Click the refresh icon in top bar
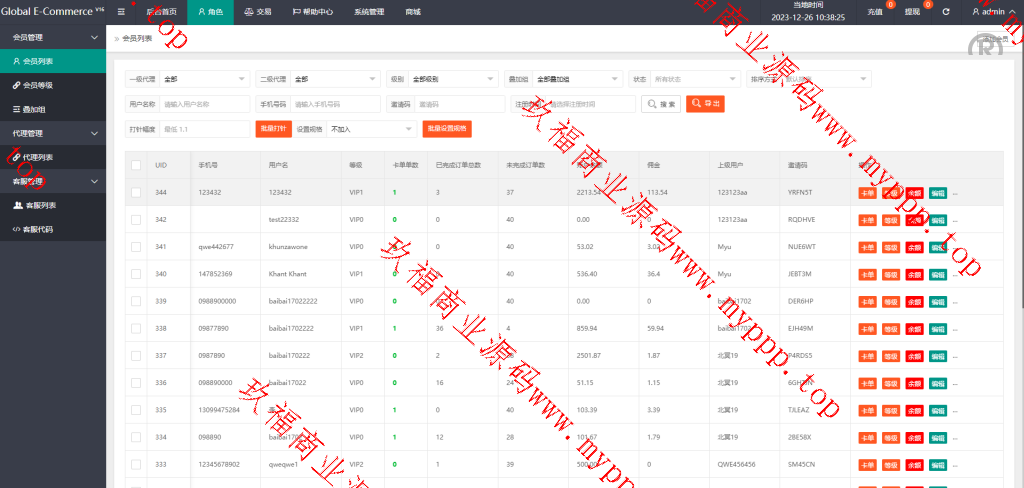The width and height of the screenshot is (1024, 488). [x=945, y=12]
